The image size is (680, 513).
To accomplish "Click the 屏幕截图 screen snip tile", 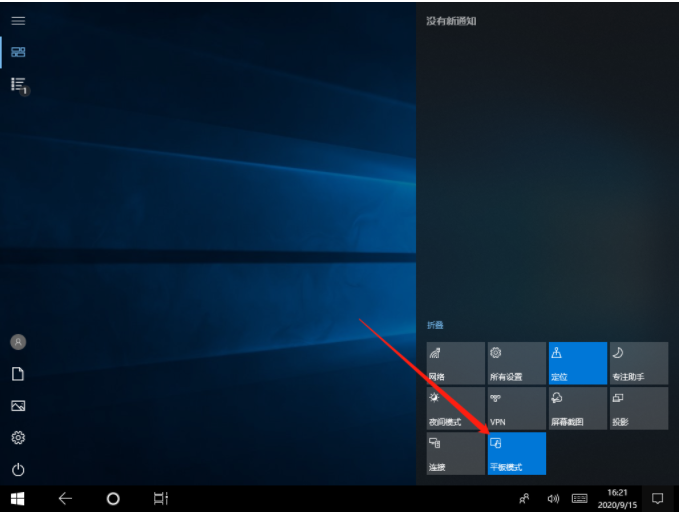I will [578, 408].
